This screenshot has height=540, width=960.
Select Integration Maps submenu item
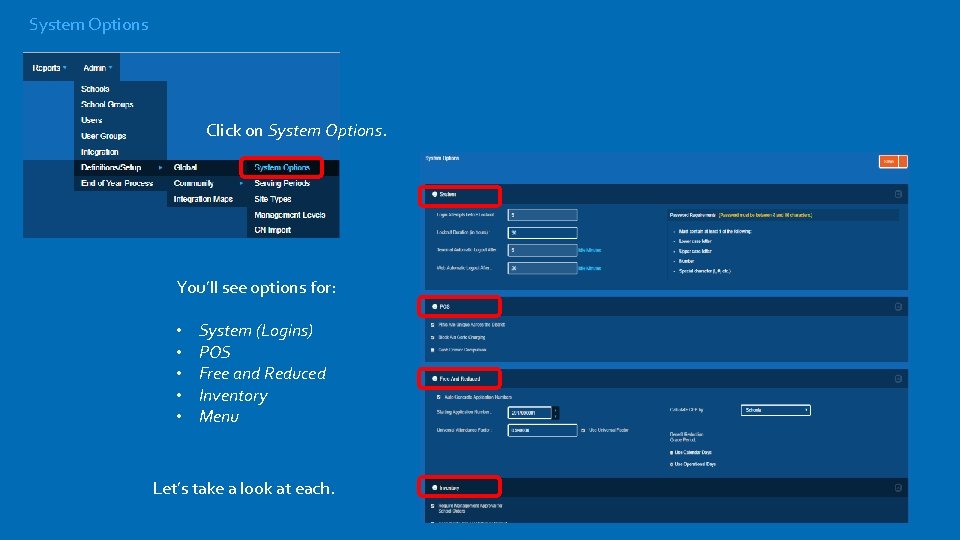pos(203,199)
